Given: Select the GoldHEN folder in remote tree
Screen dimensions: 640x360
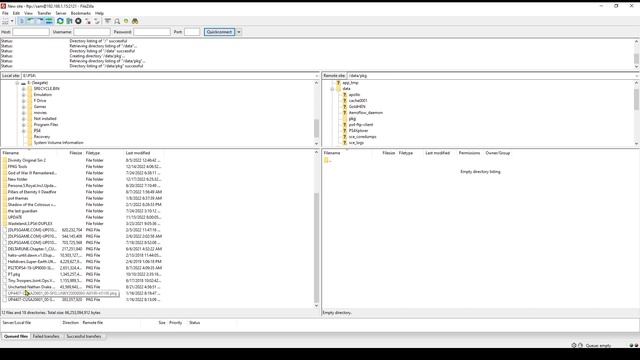Looking at the screenshot, I should 357,107.
